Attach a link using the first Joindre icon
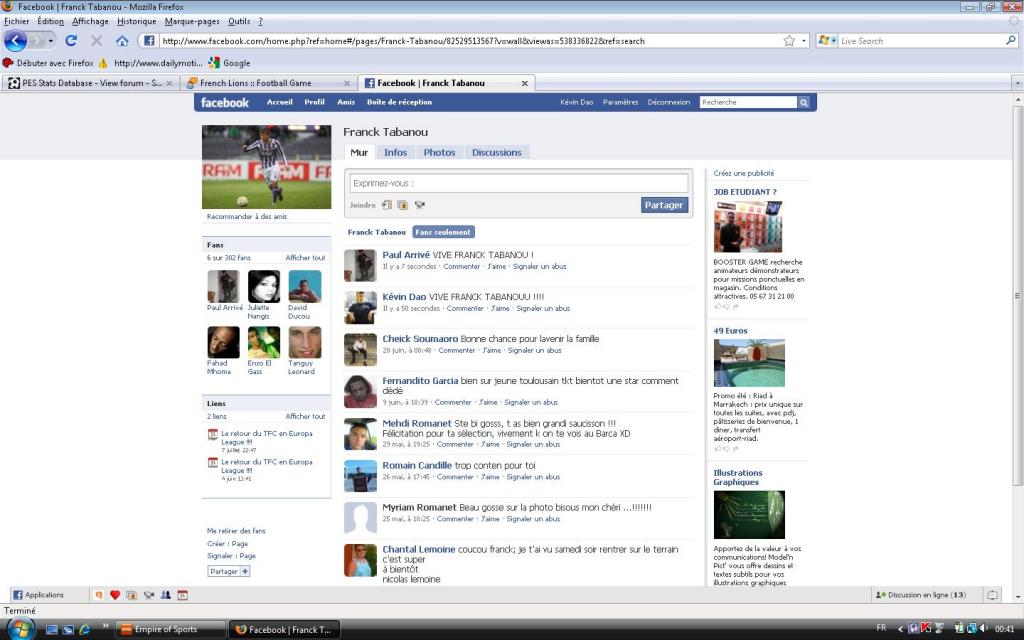 [x=387, y=205]
